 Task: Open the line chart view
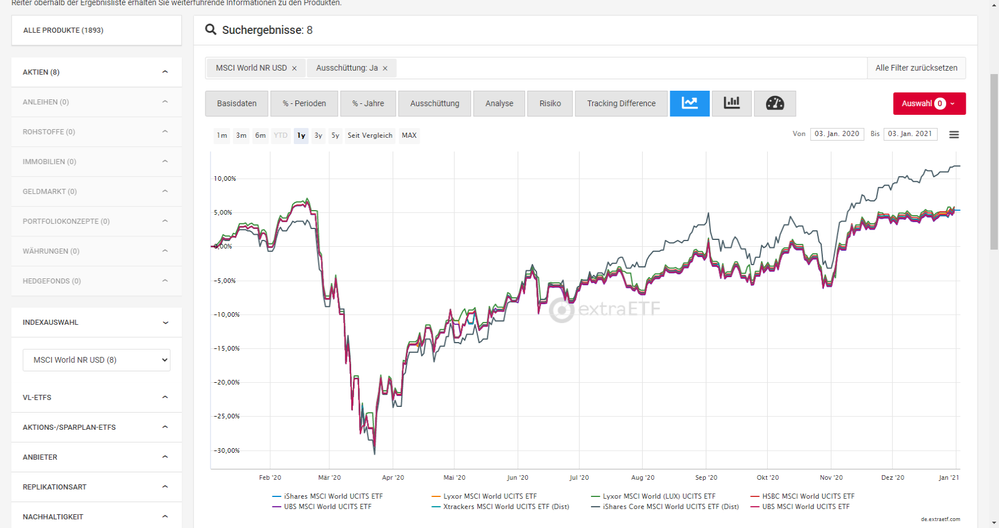pyautogui.click(x=689, y=103)
